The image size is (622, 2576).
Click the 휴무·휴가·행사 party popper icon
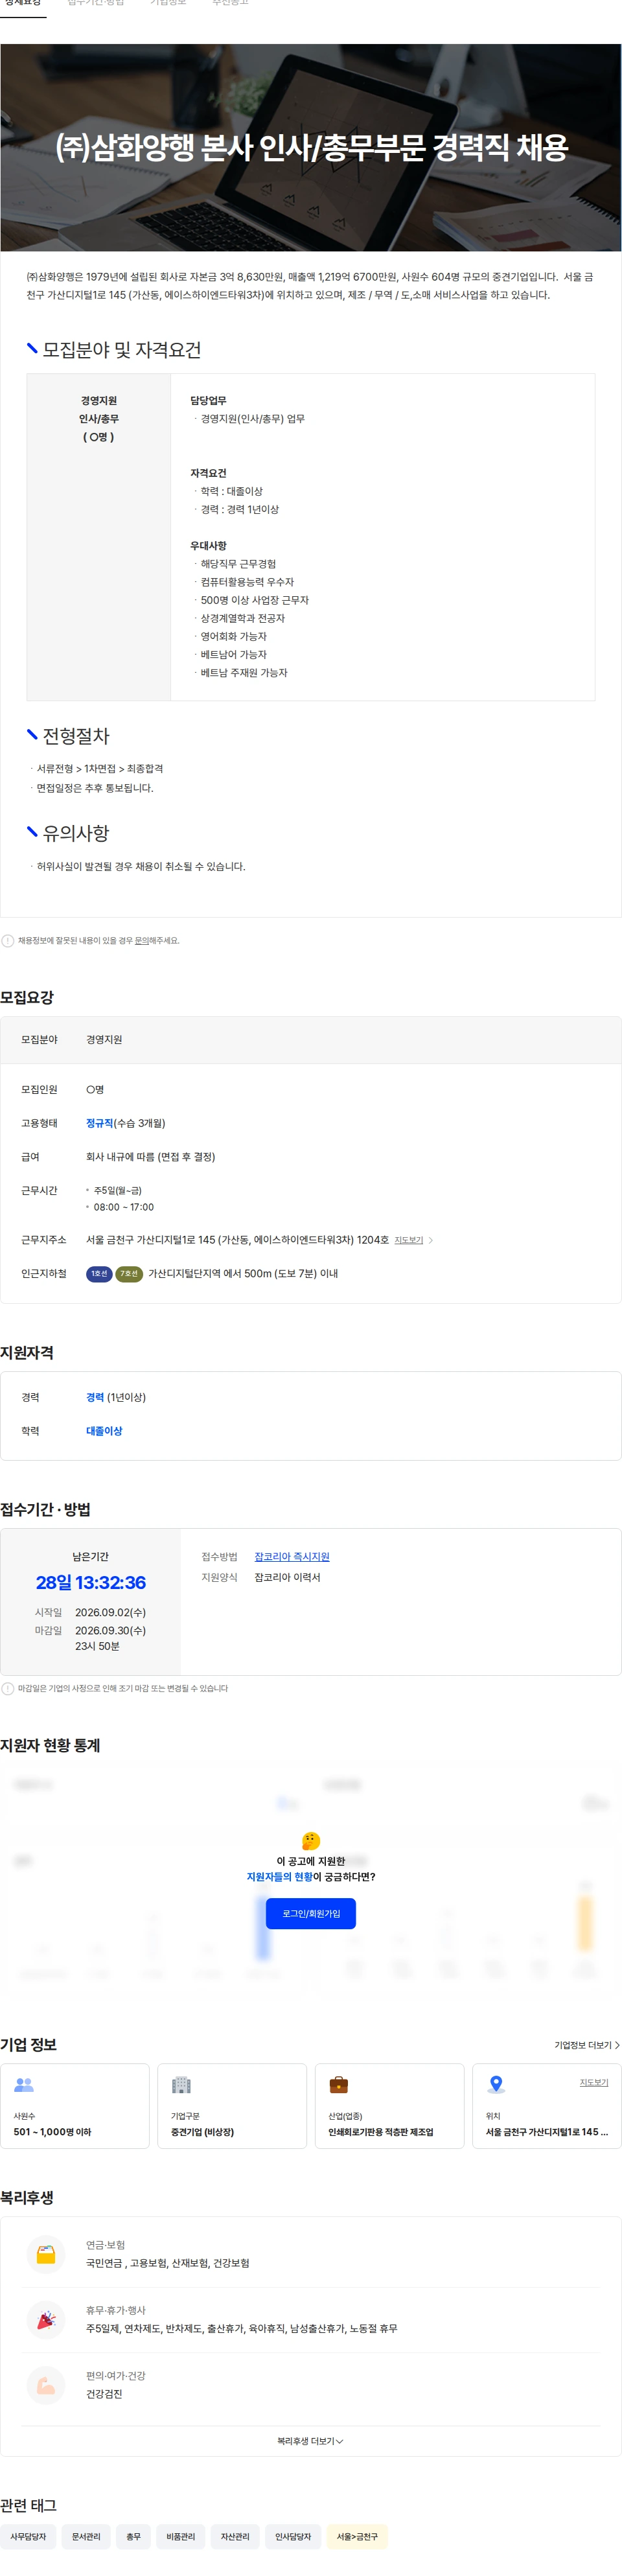[x=46, y=2319]
